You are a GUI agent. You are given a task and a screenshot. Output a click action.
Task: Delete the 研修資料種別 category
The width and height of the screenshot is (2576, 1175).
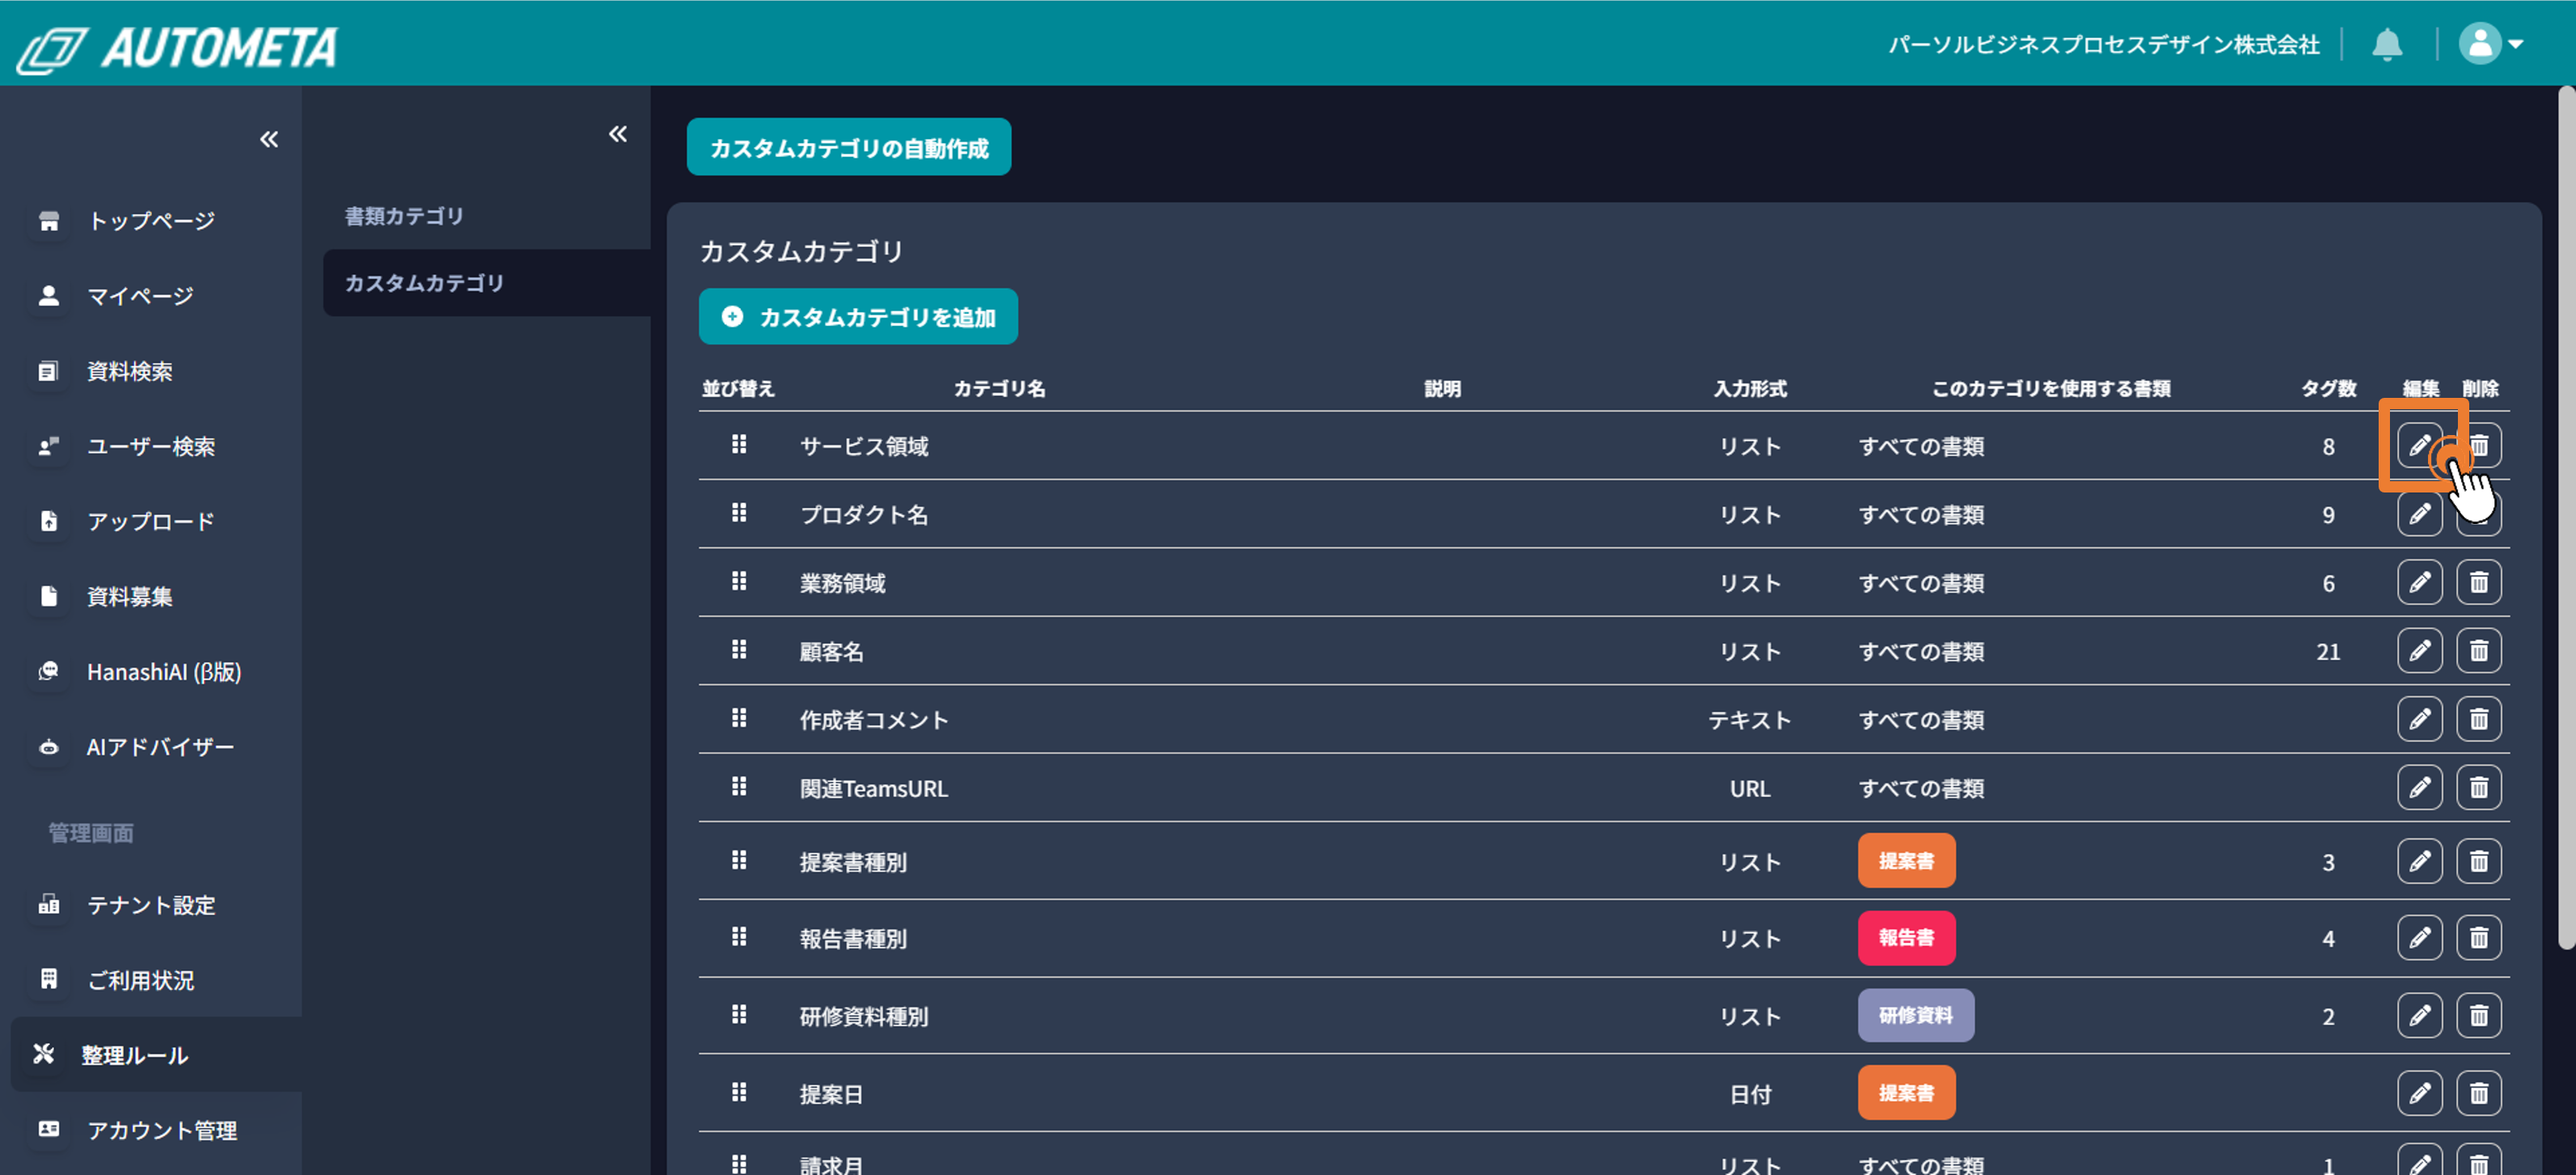2478,1016
